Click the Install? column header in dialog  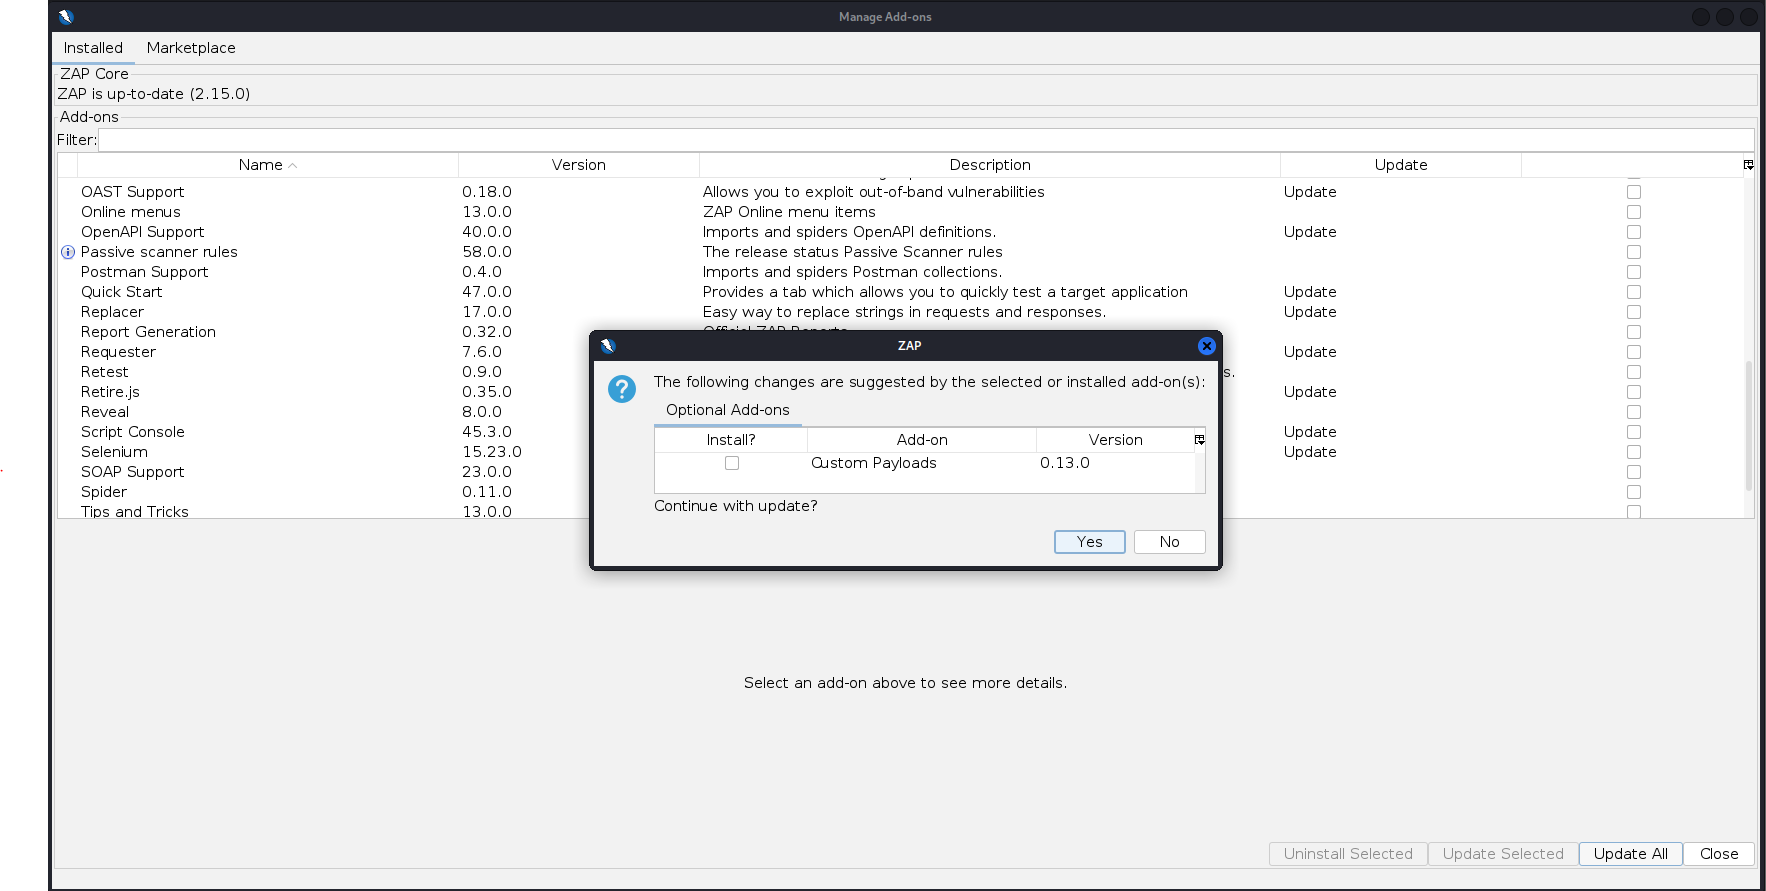(x=731, y=440)
